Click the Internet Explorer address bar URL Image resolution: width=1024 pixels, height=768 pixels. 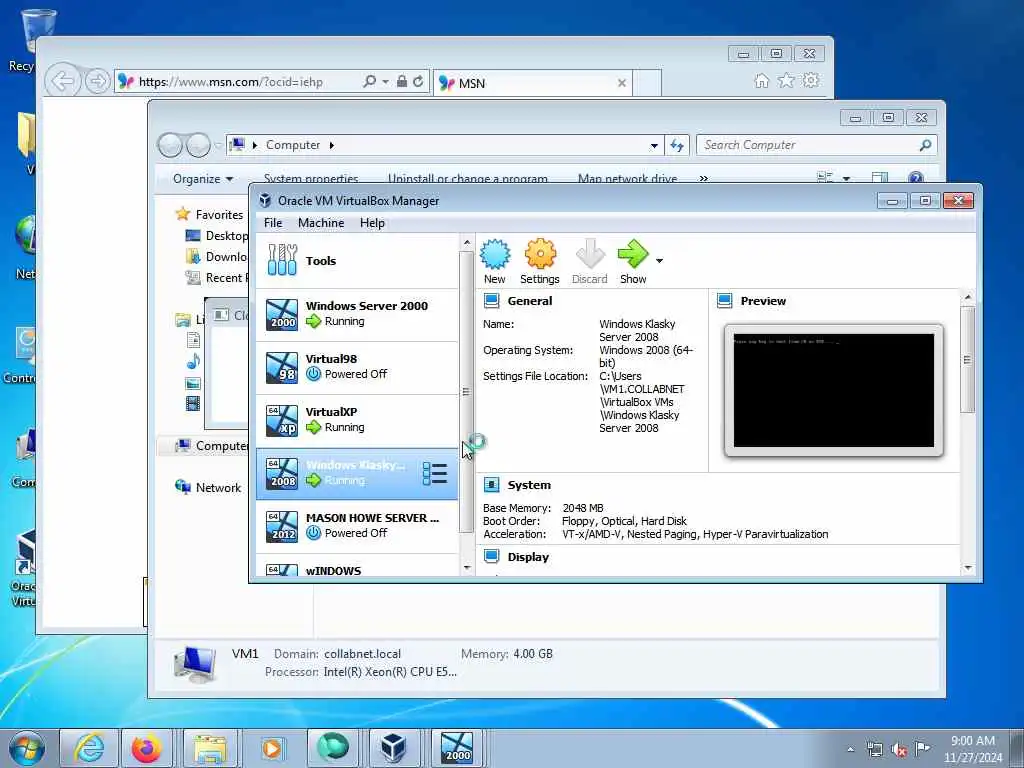[231, 82]
